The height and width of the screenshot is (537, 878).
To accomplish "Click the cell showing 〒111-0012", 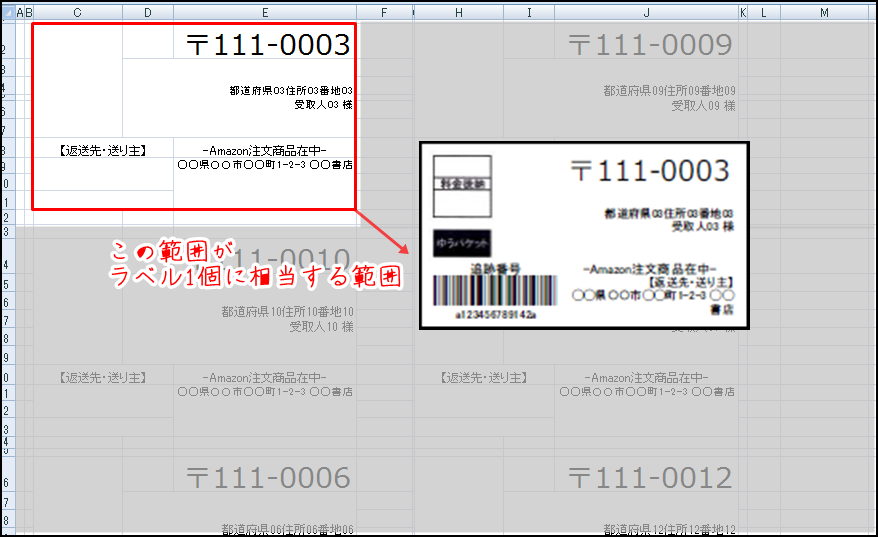I will coord(650,478).
